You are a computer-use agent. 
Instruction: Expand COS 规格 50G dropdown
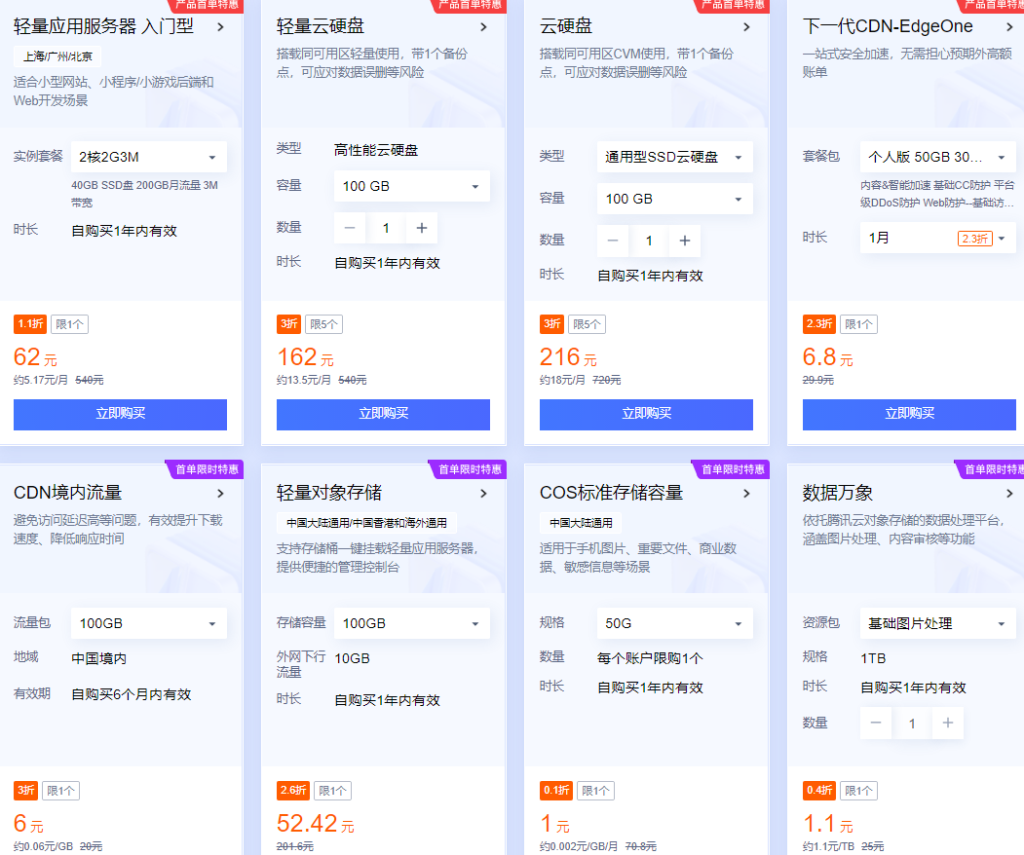[x=675, y=623]
